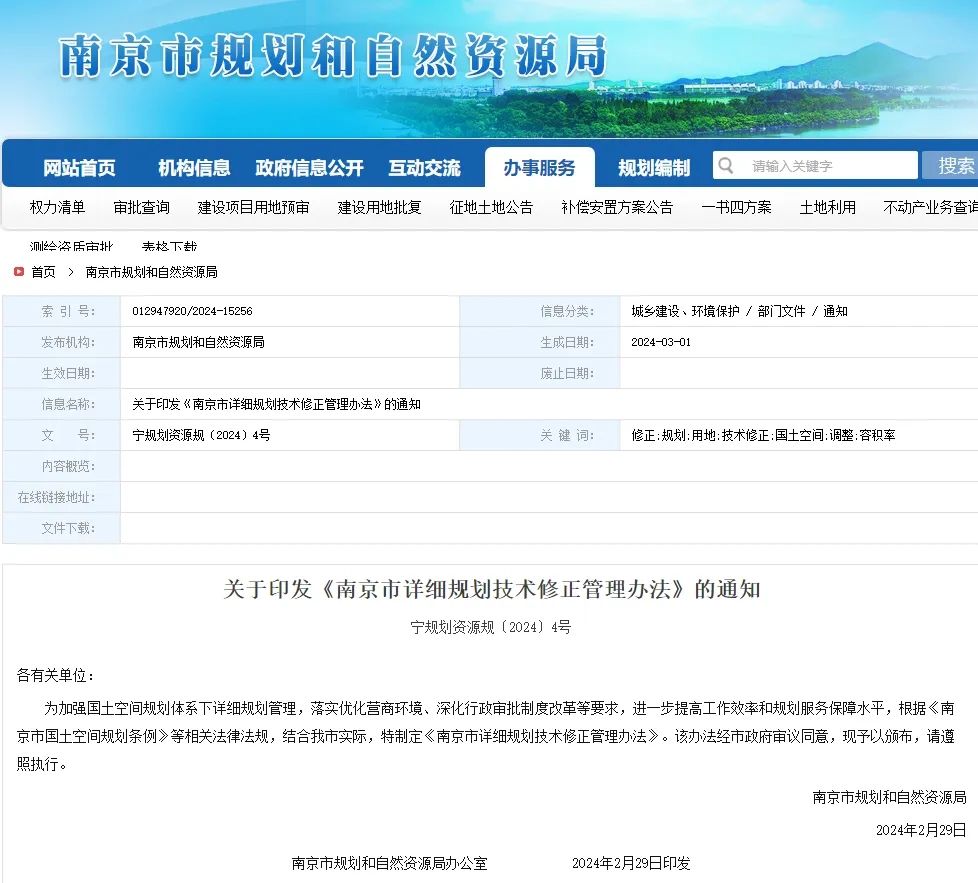Click the article heading 关于印发...的通知
The width and height of the screenshot is (978, 883).
pos(491,589)
